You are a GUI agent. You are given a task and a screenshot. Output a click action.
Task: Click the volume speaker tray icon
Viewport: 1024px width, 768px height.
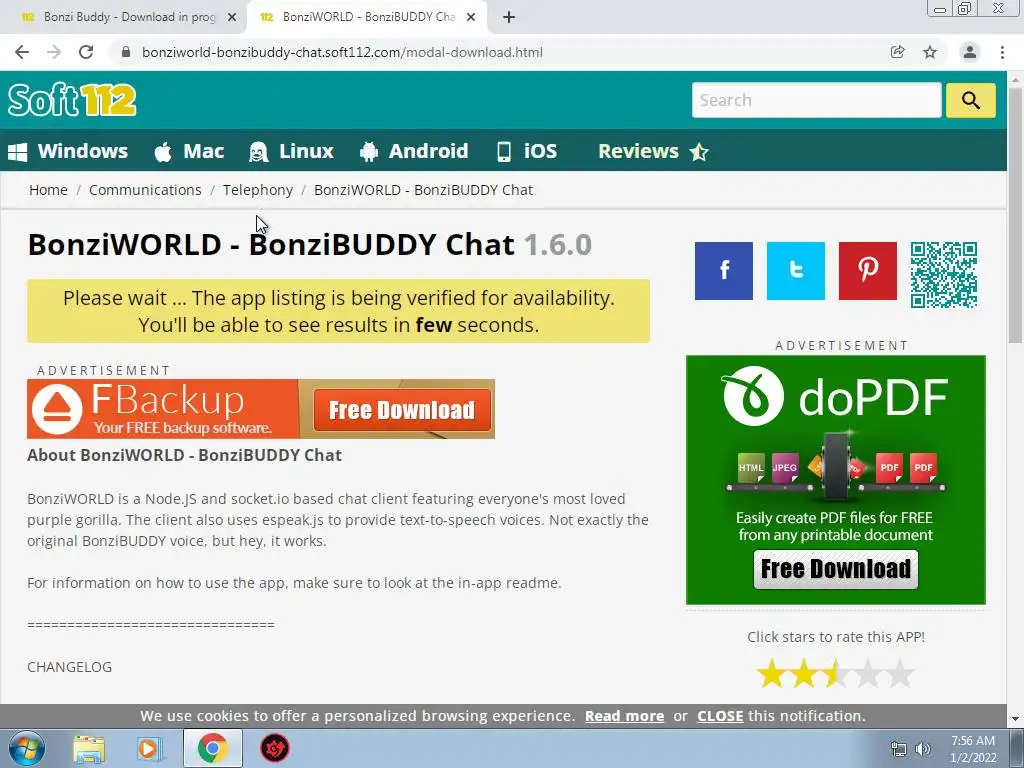click(923, 749)
